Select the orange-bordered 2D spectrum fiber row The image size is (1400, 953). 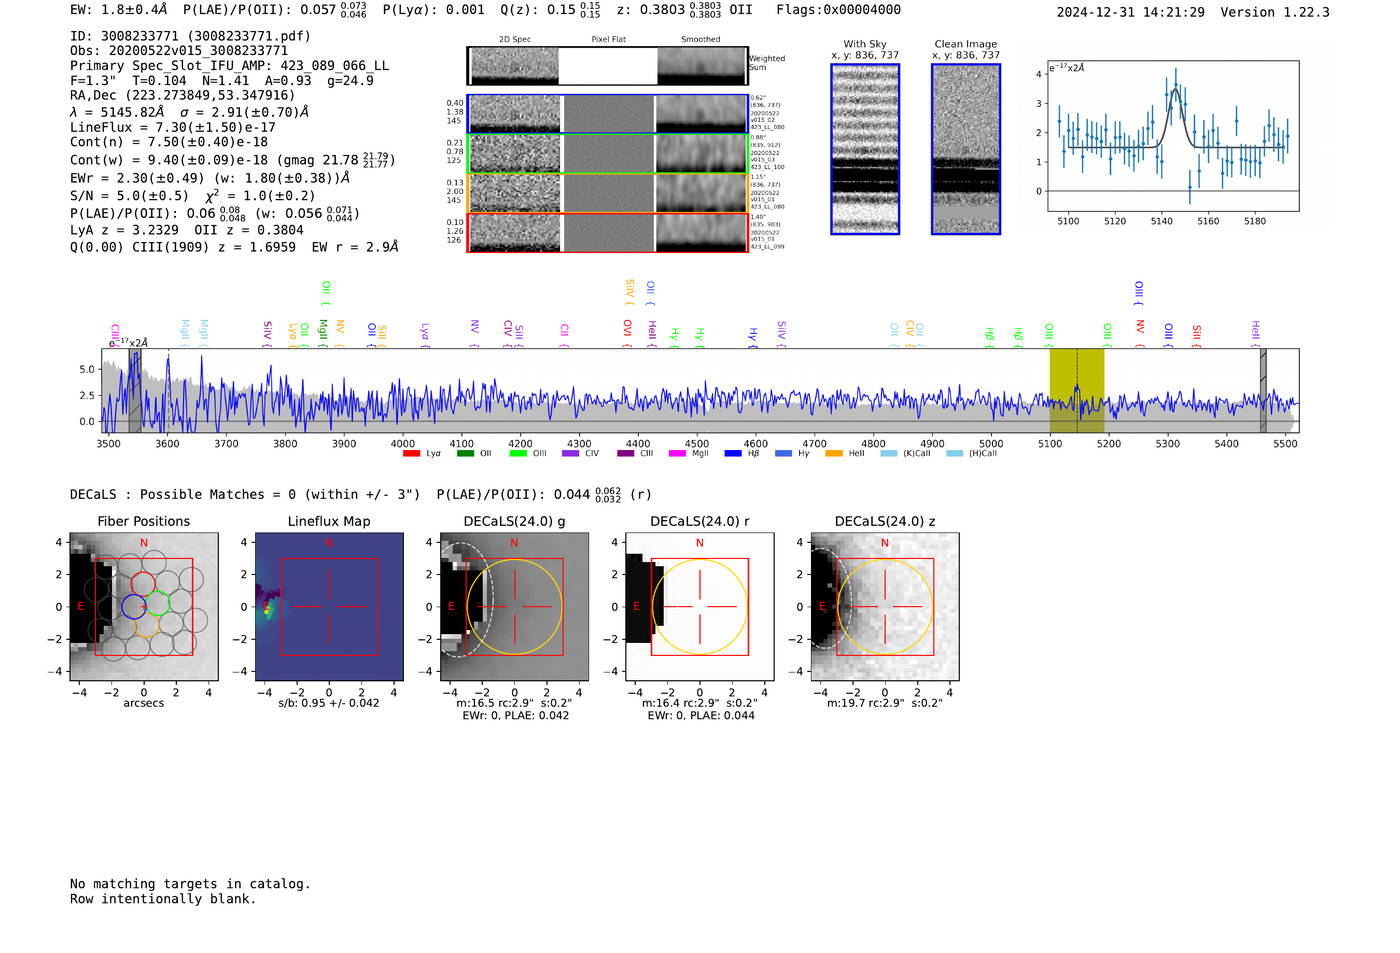point(607,193)
